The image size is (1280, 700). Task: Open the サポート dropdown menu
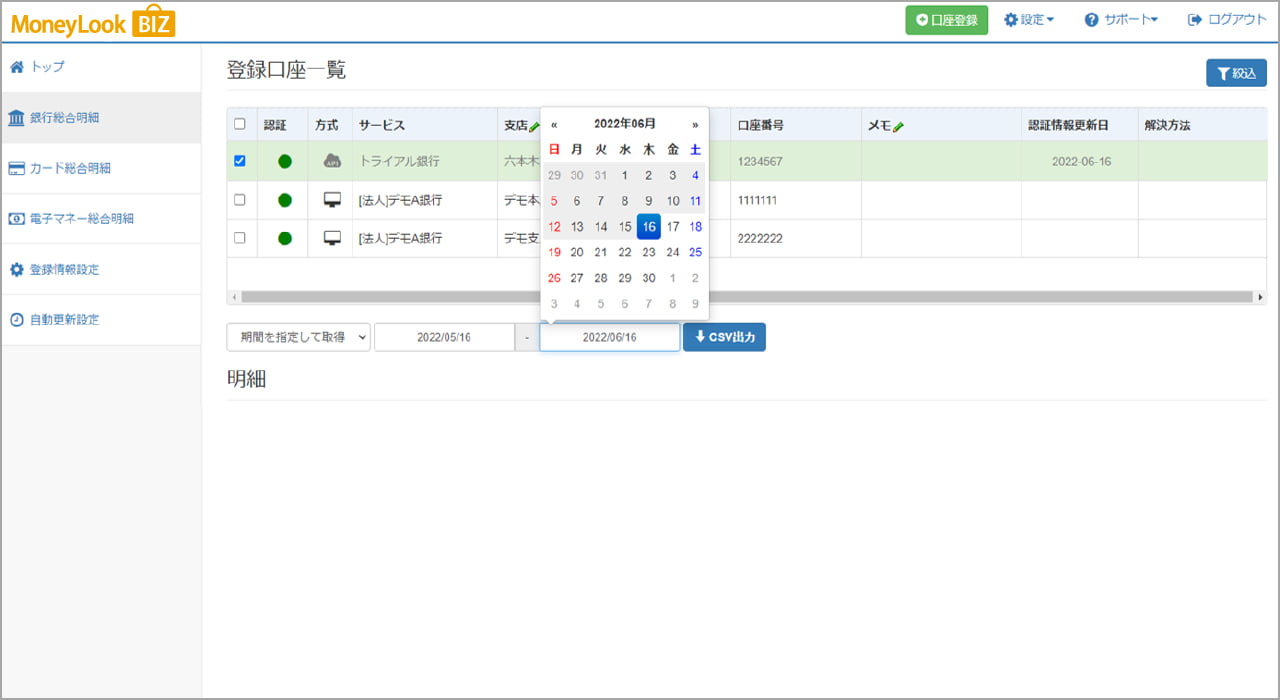[1121, 20]
